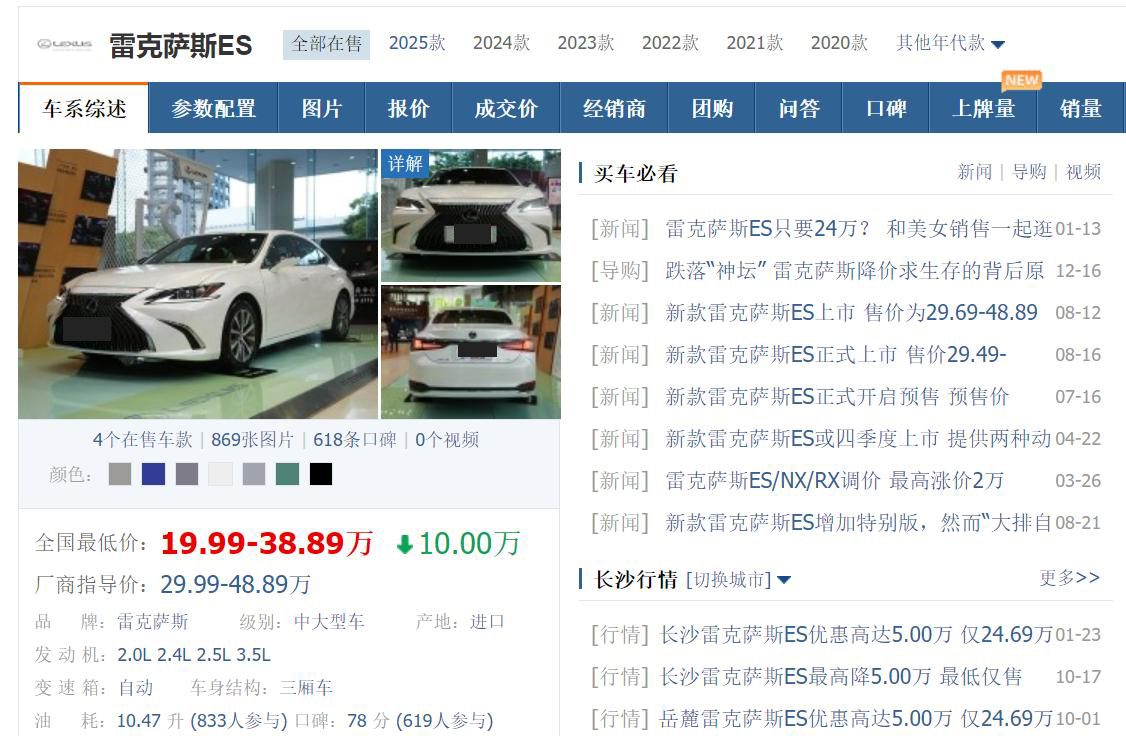
Task: Click the 78 分 rating score
Action: click(x=368, y=720)
